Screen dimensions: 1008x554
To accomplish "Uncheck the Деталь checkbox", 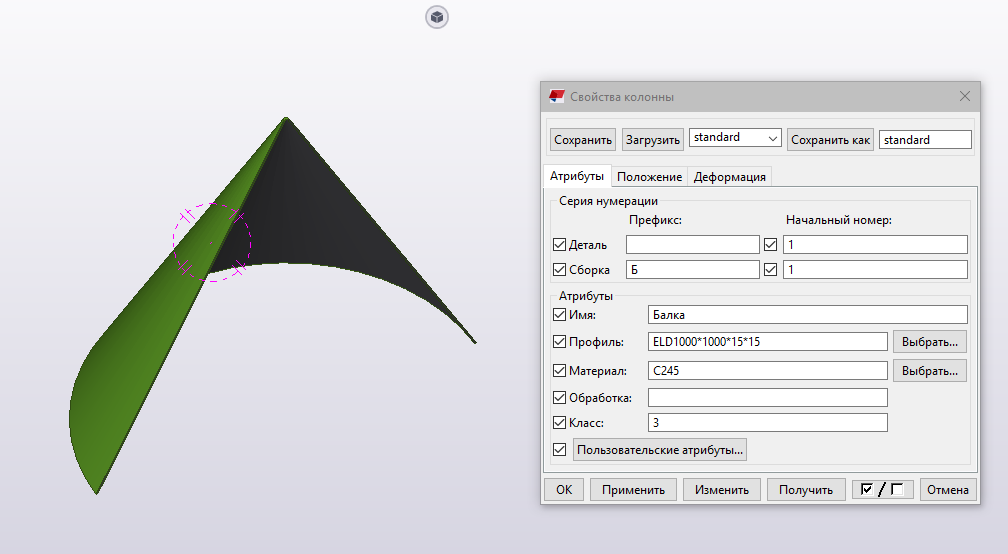I will (559, 244).
